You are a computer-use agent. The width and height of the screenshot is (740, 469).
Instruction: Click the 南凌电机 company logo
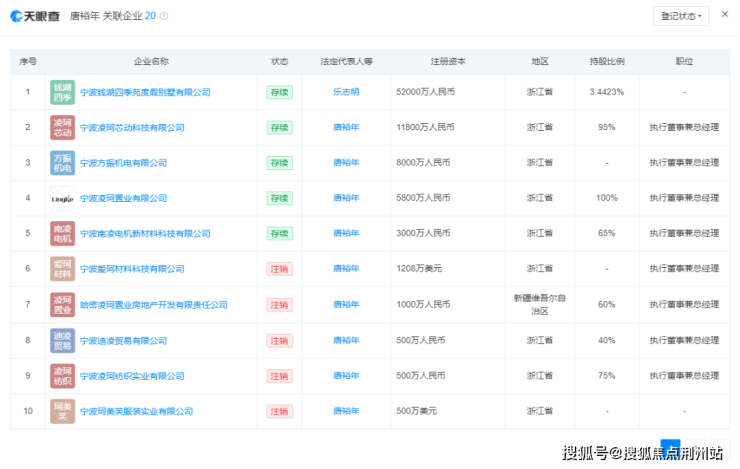click(x=62, y=234)
